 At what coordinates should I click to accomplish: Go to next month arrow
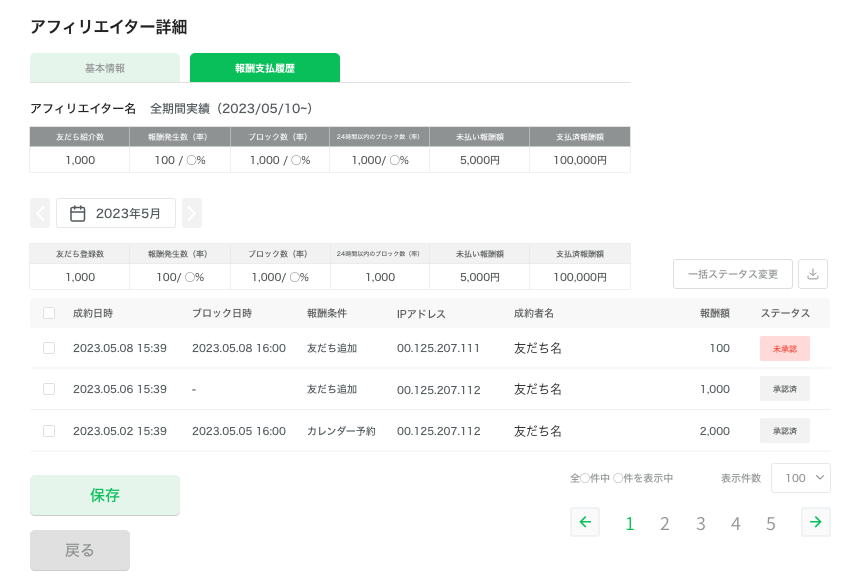coord(192,213)
